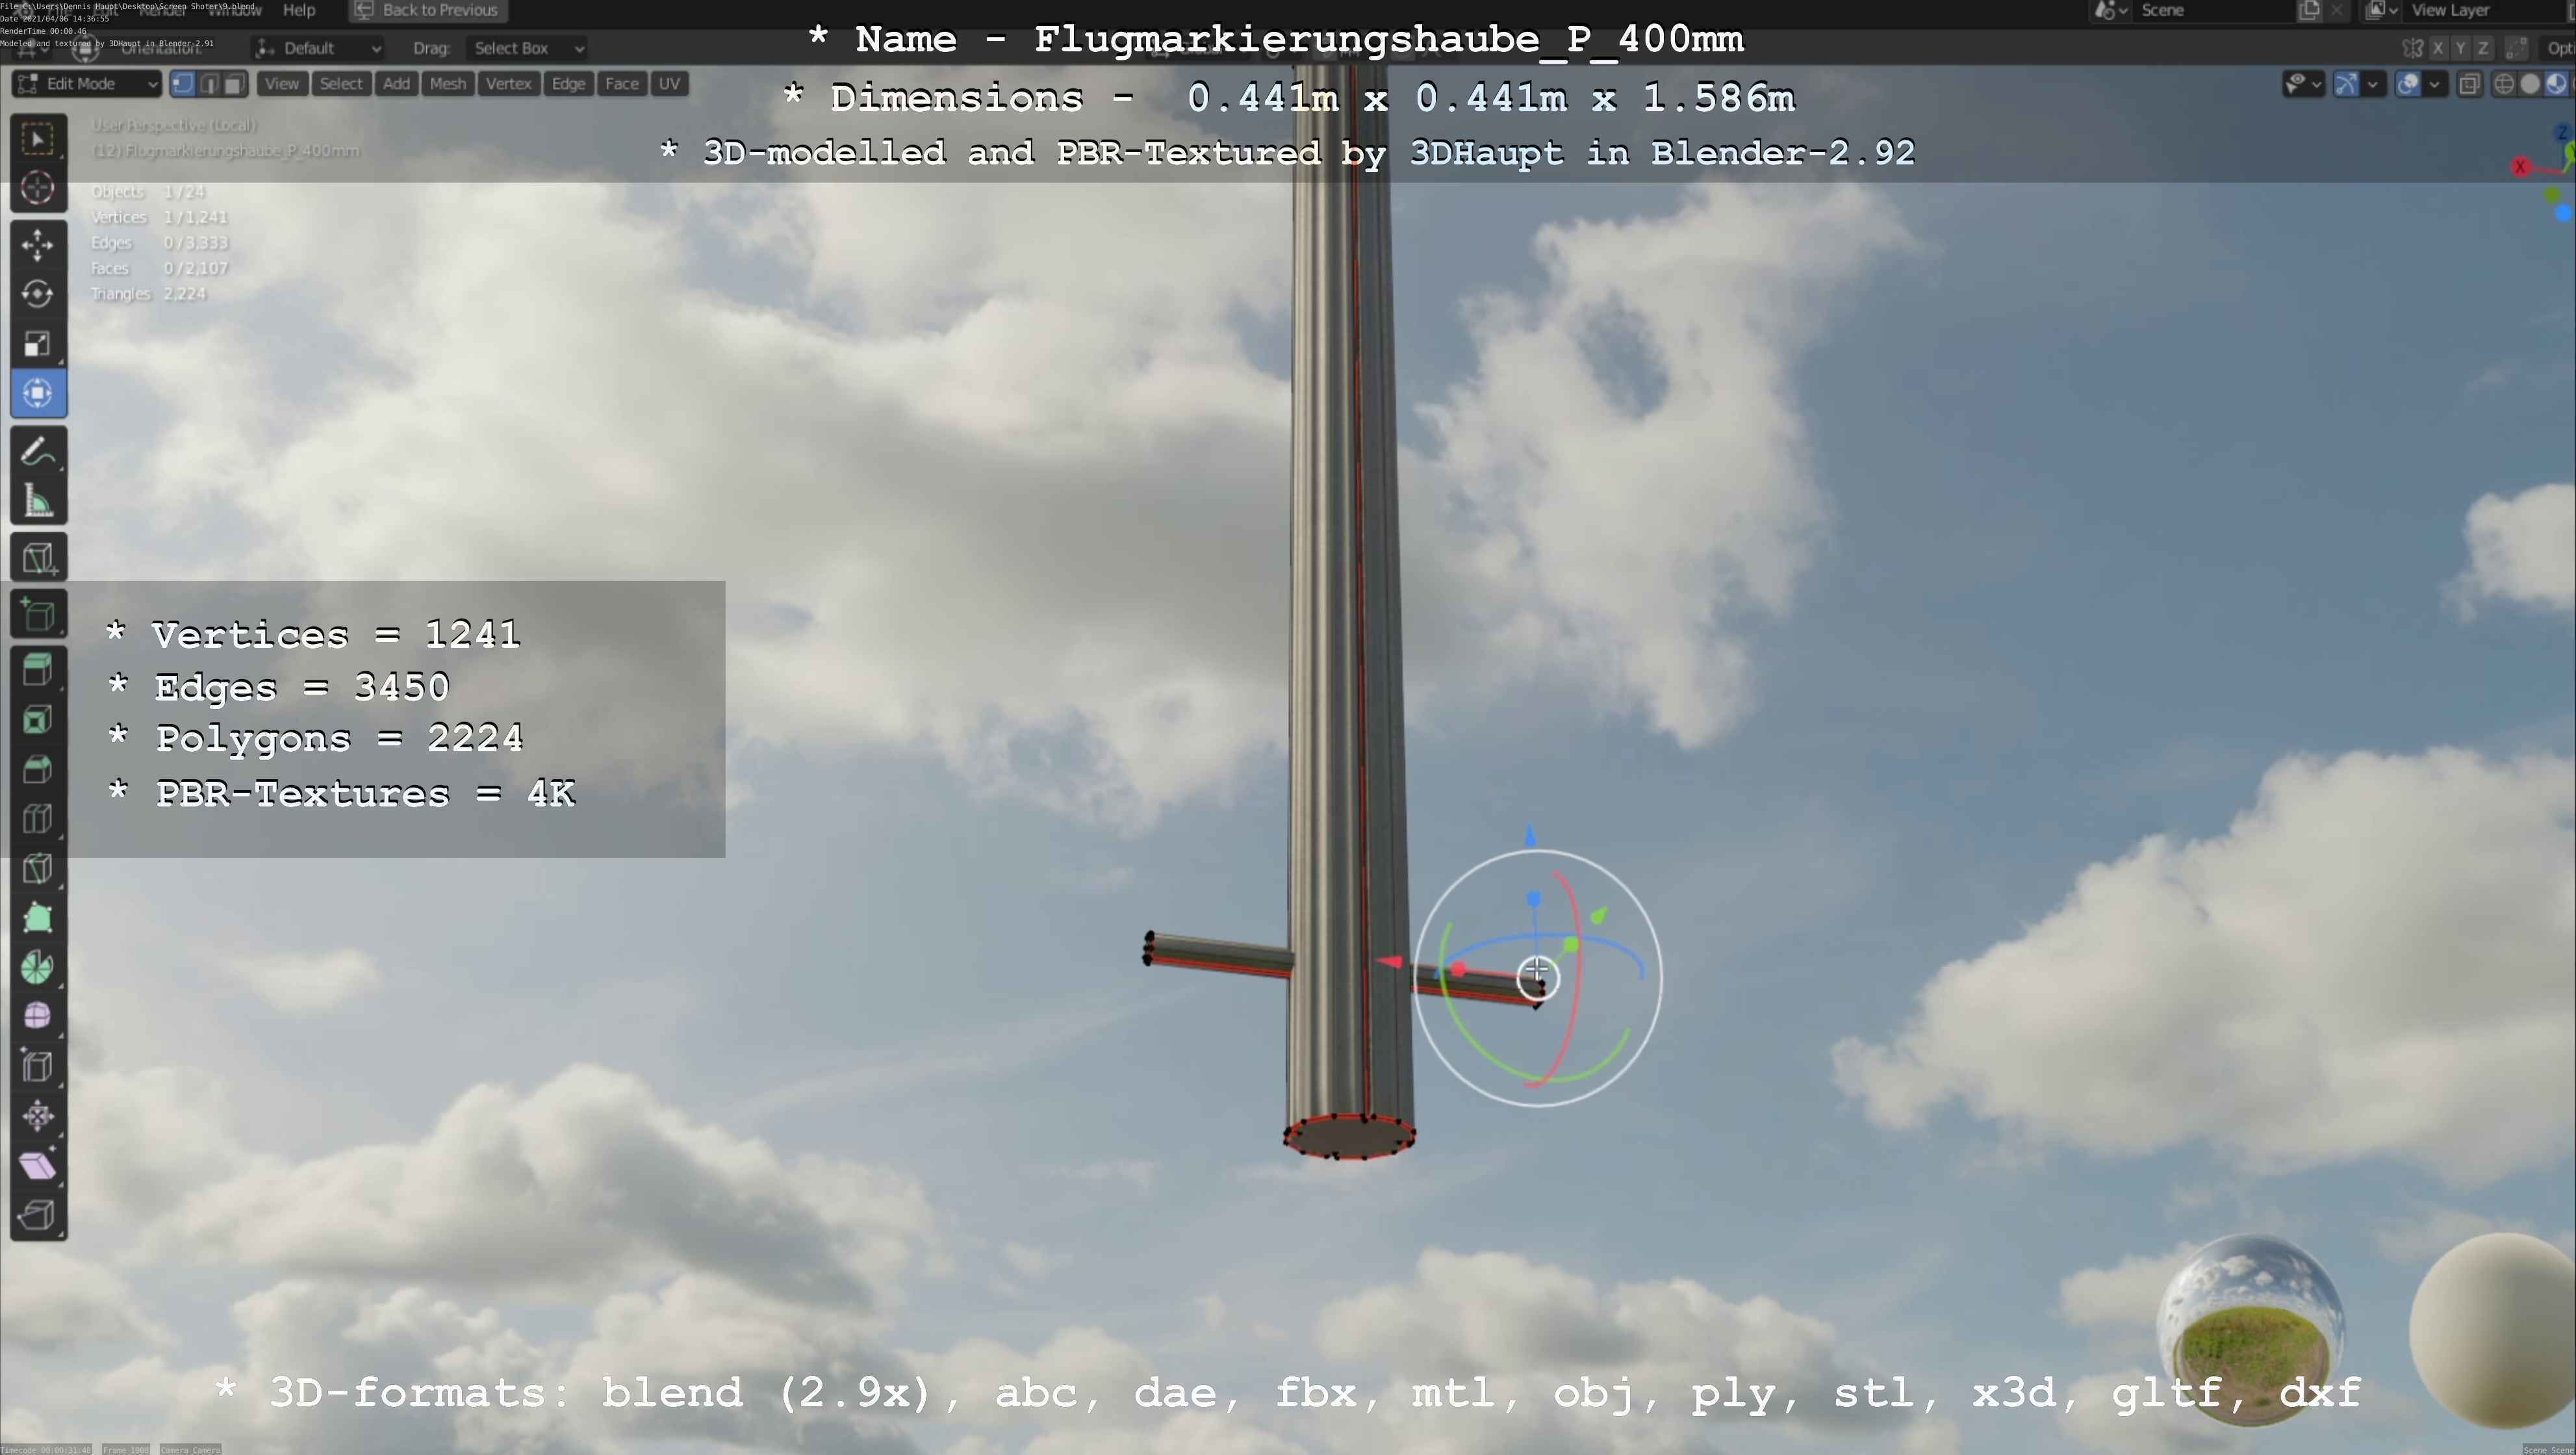This screenshot has width=2576, height=1455.
Task: Switch to solid viewport shading
Action: pyautogui.click(x=2530, y=84)
